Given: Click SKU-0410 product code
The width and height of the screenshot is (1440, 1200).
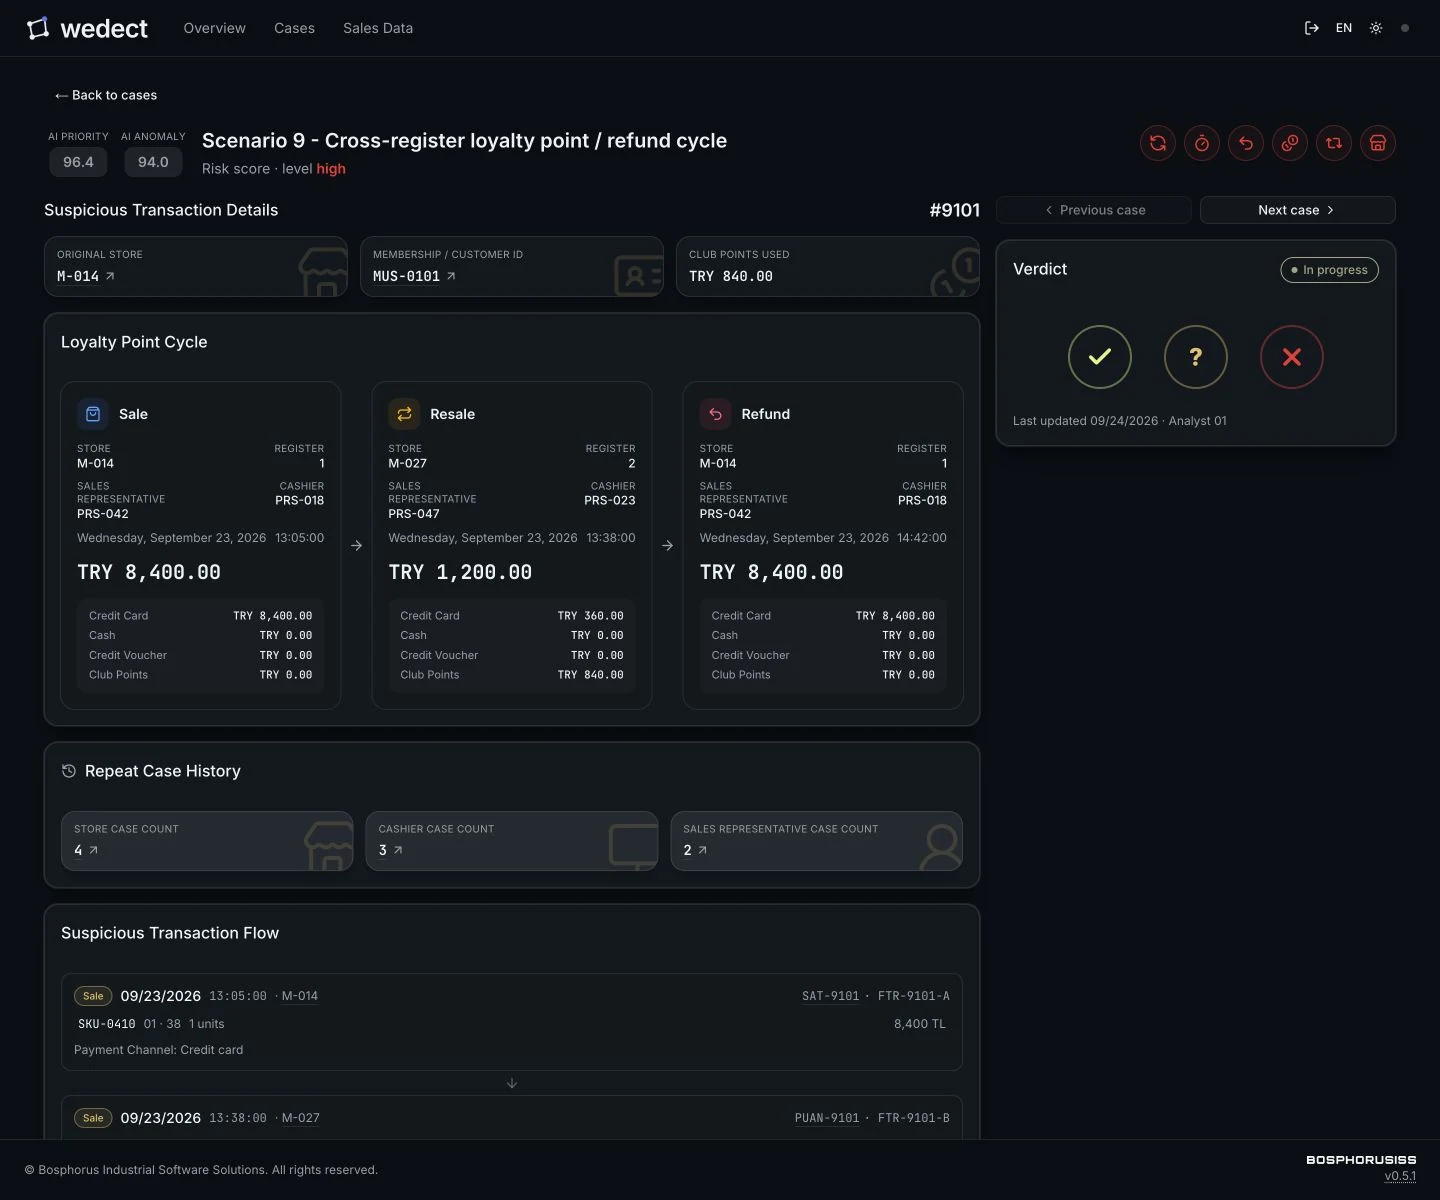Looking at the screenshot, I should [107, 1024].
